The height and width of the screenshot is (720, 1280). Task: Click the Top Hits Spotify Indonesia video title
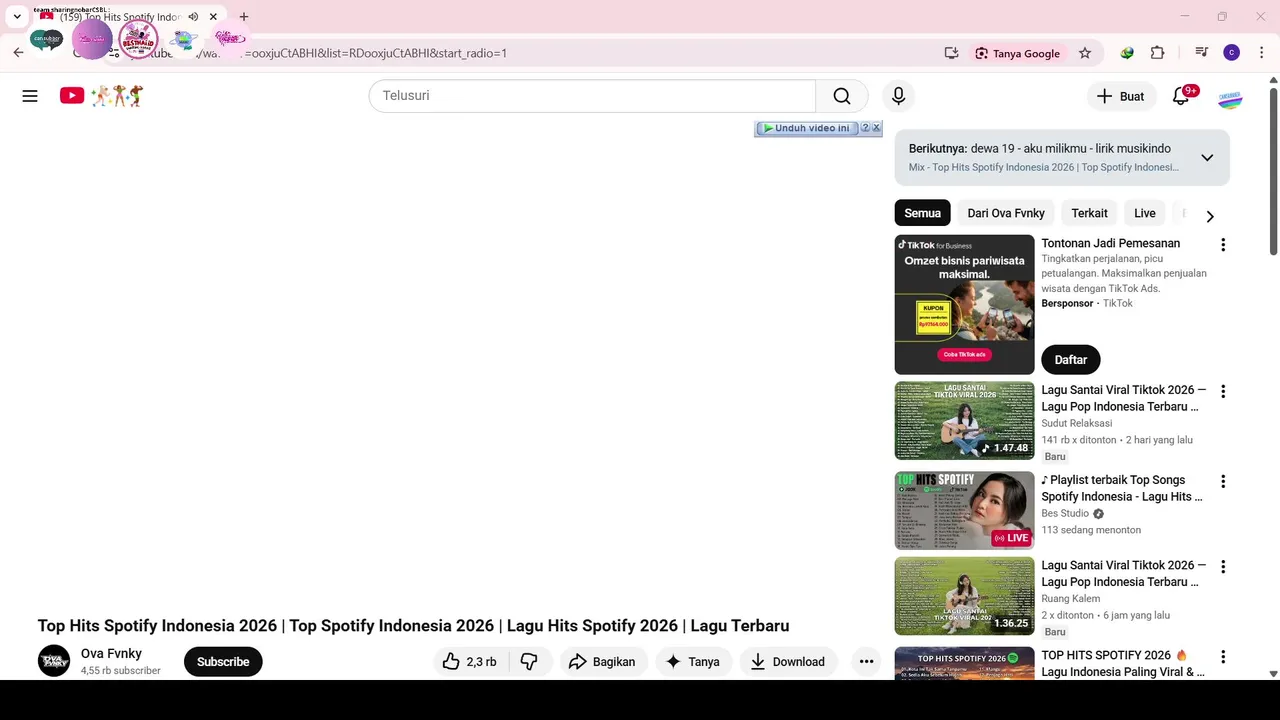pos(413,626)
